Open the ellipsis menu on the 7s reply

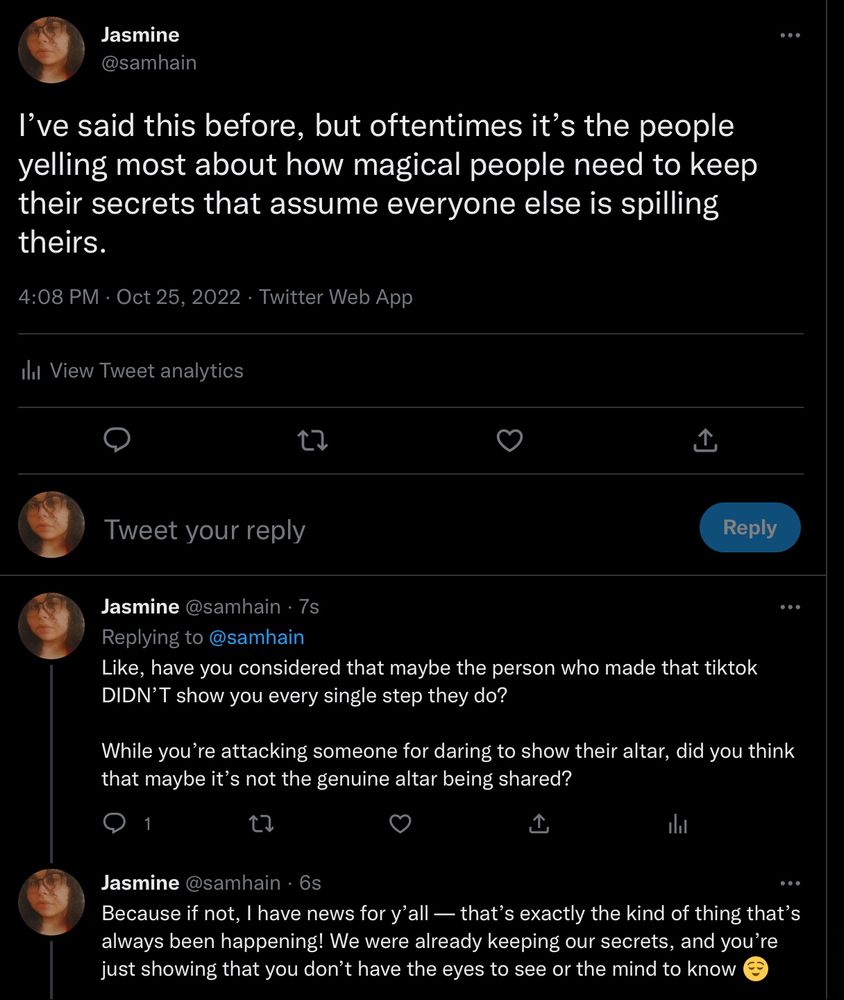pyautogui.click(x=790, y=606)
